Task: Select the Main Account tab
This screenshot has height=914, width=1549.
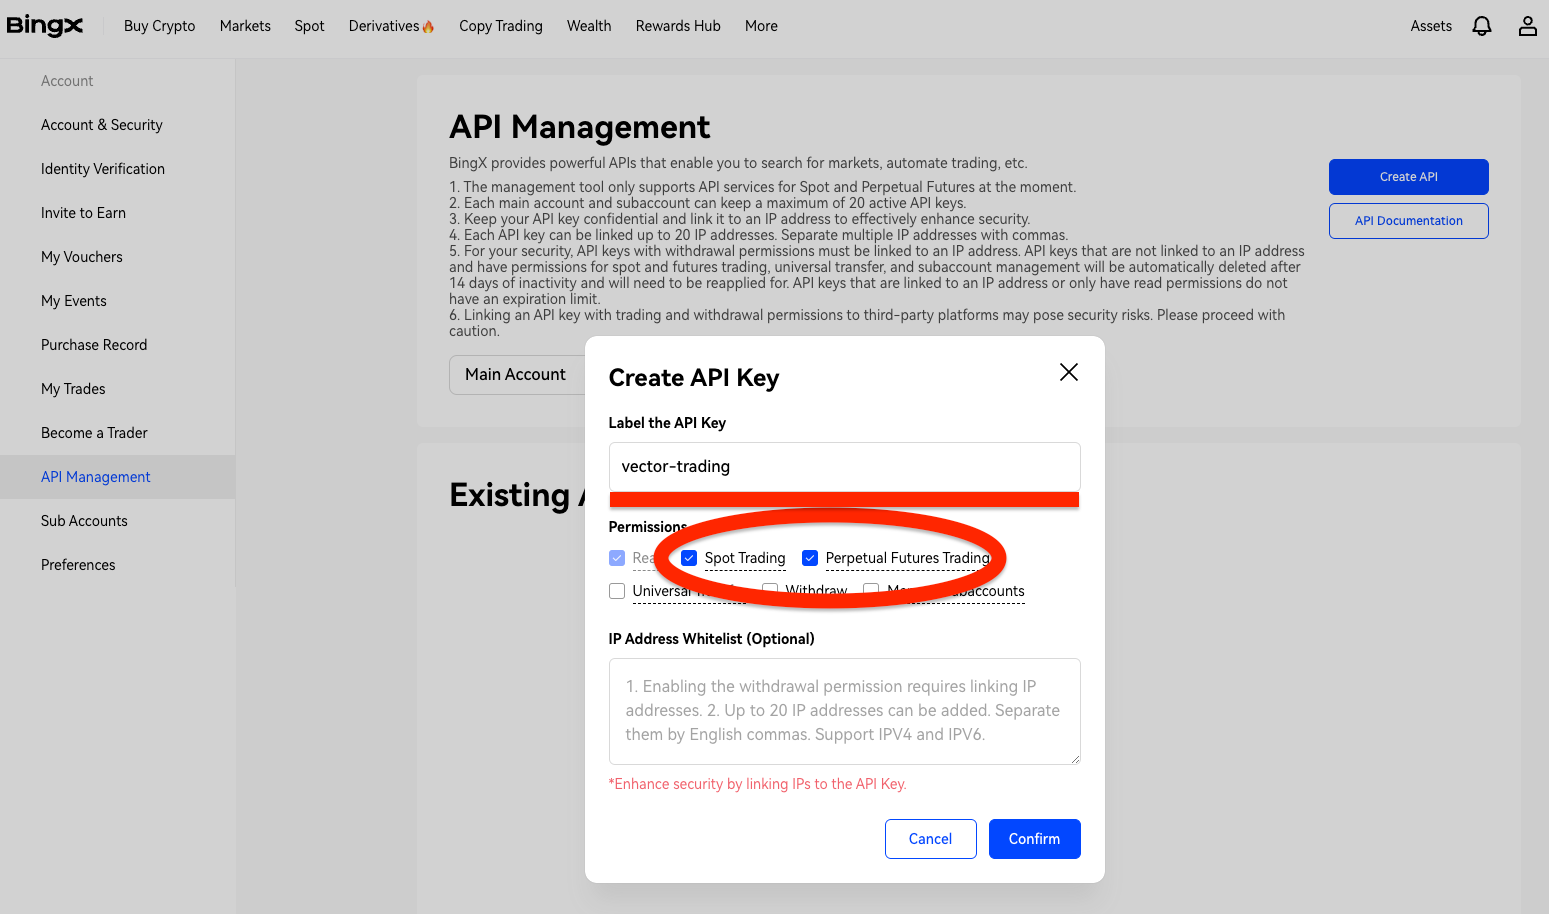Action: [x=515, y=375]
